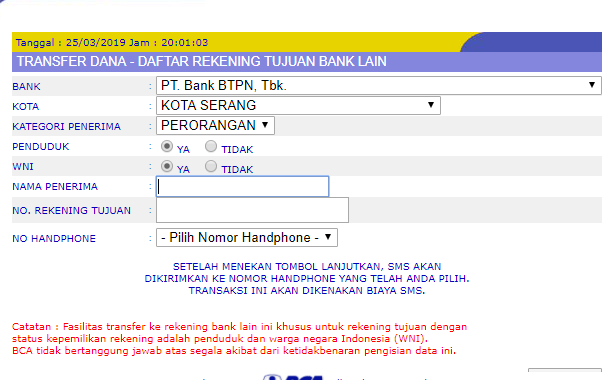This screenshot has width=614, height=380.
Task: Select YA radio for WNI
Action: tap(167, 166)
